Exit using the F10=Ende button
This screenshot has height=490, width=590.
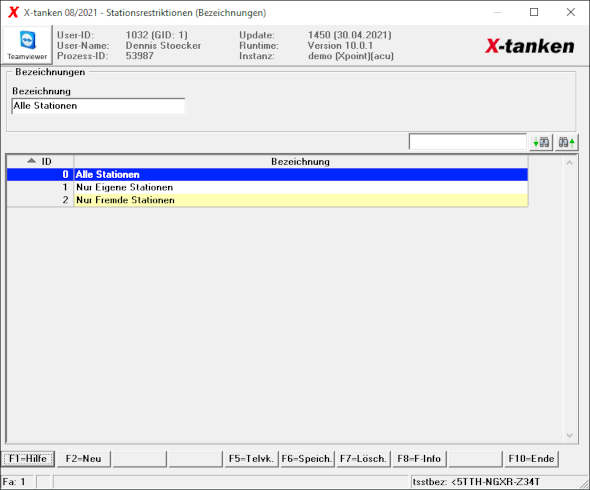tap(531, 459)
